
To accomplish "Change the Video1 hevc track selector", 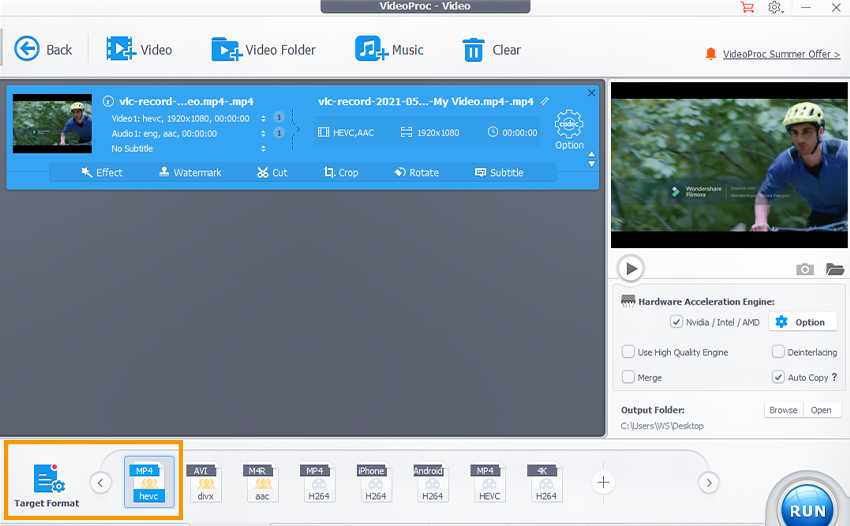I will point(263,118).
